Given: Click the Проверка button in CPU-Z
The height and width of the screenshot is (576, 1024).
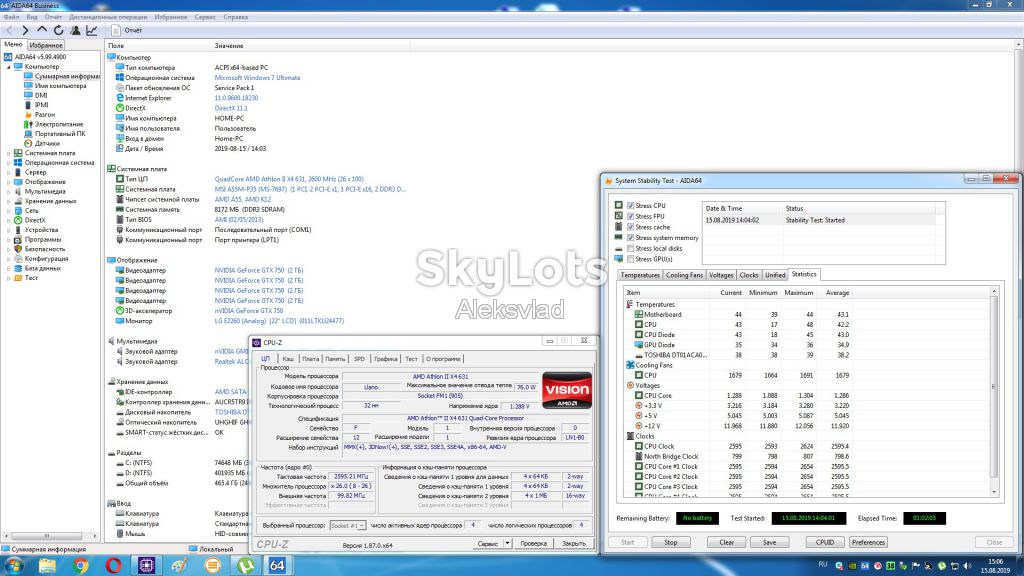Looking at the screenshot, I should point(534,543).
